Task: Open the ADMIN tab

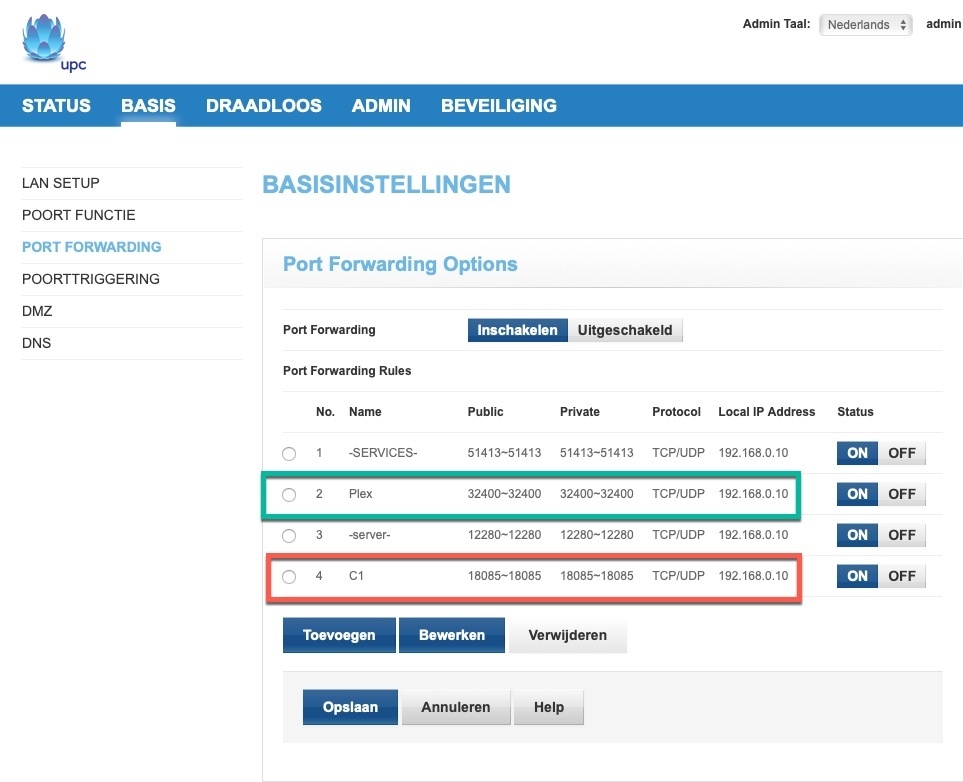Action: pyautogui.click(x=381, y=106)
